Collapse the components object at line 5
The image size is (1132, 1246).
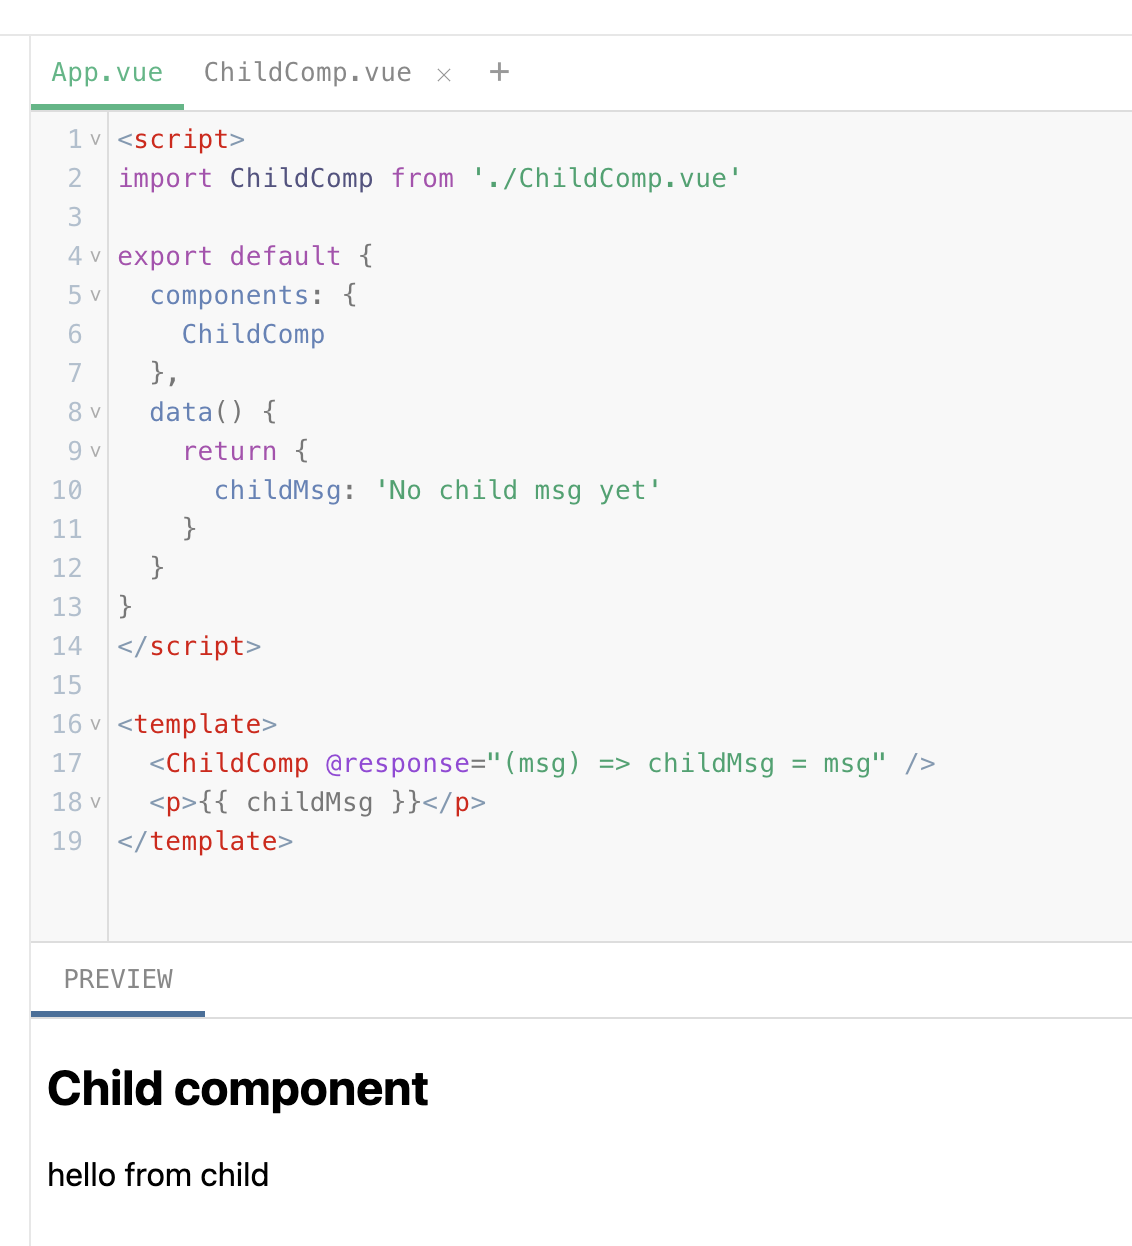coord(96,296)
